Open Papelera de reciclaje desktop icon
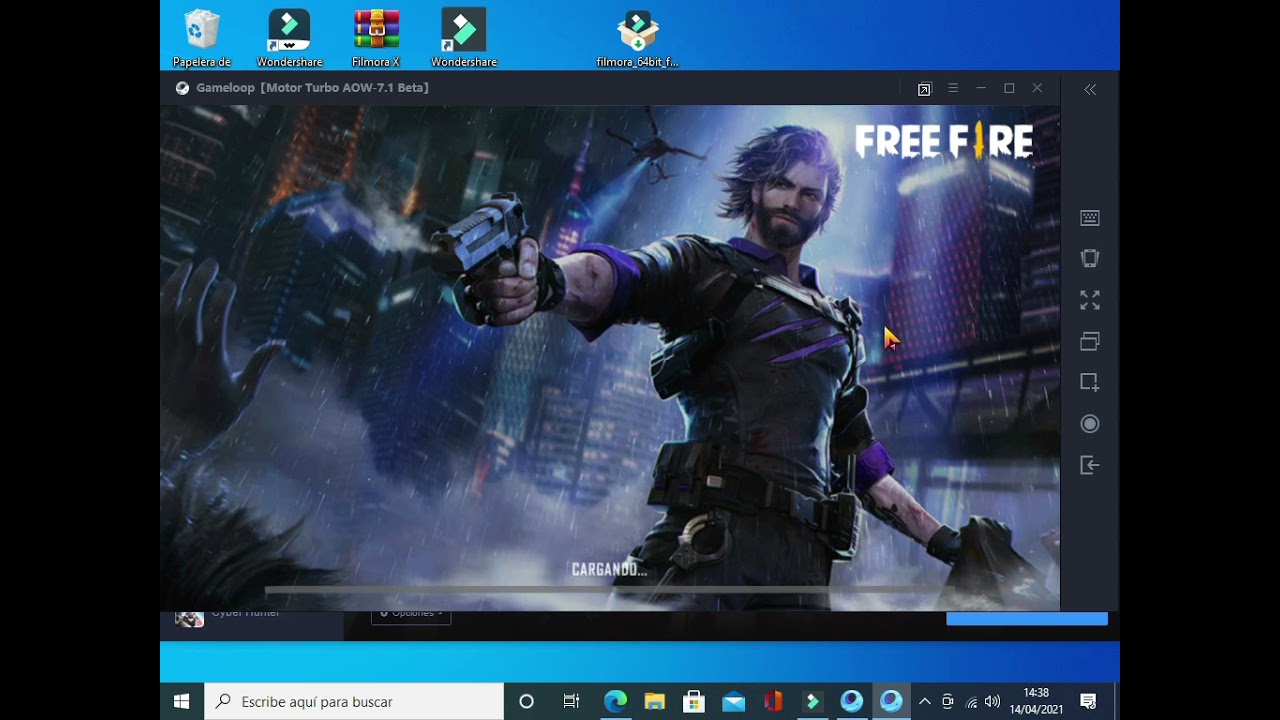1280x720 pixels. click(x=202, y=39)
